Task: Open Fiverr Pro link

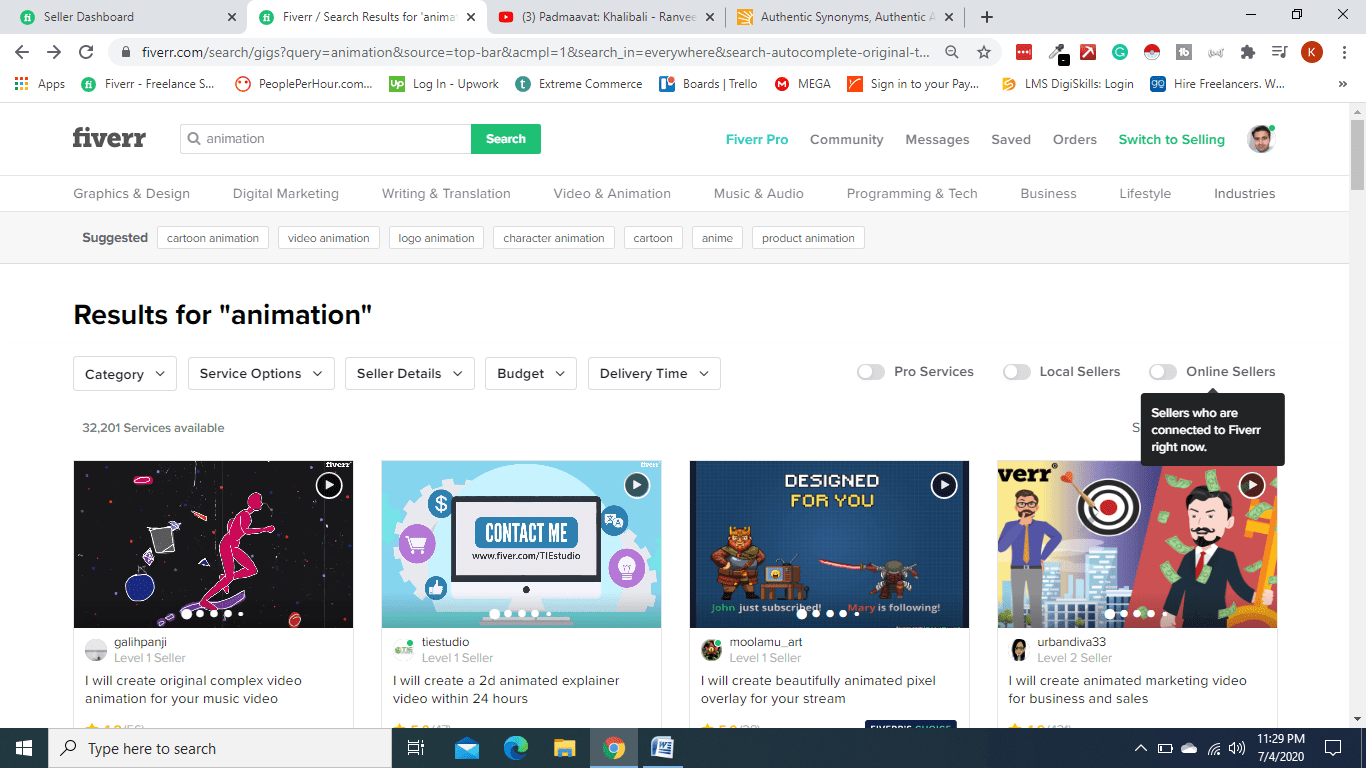Action: (757, 139)
